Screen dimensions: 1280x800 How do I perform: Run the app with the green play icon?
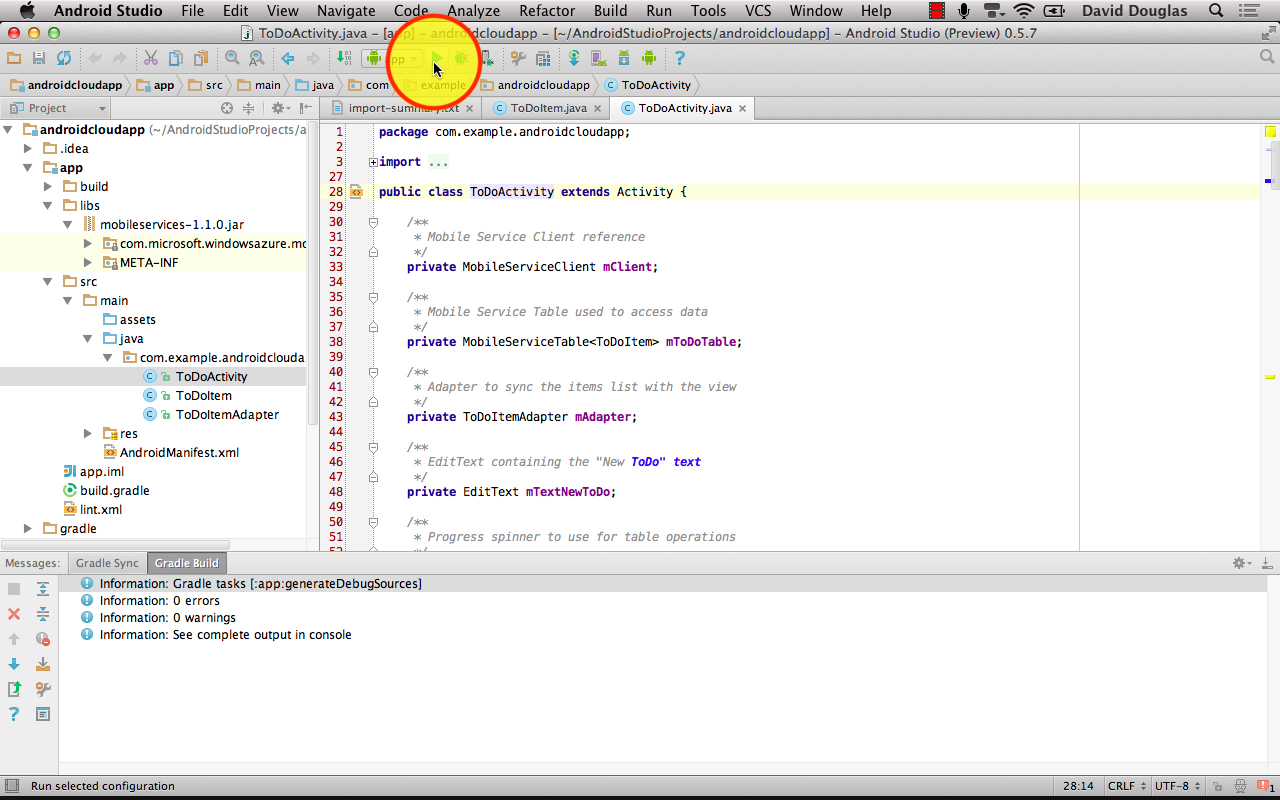tap(437, 58)
